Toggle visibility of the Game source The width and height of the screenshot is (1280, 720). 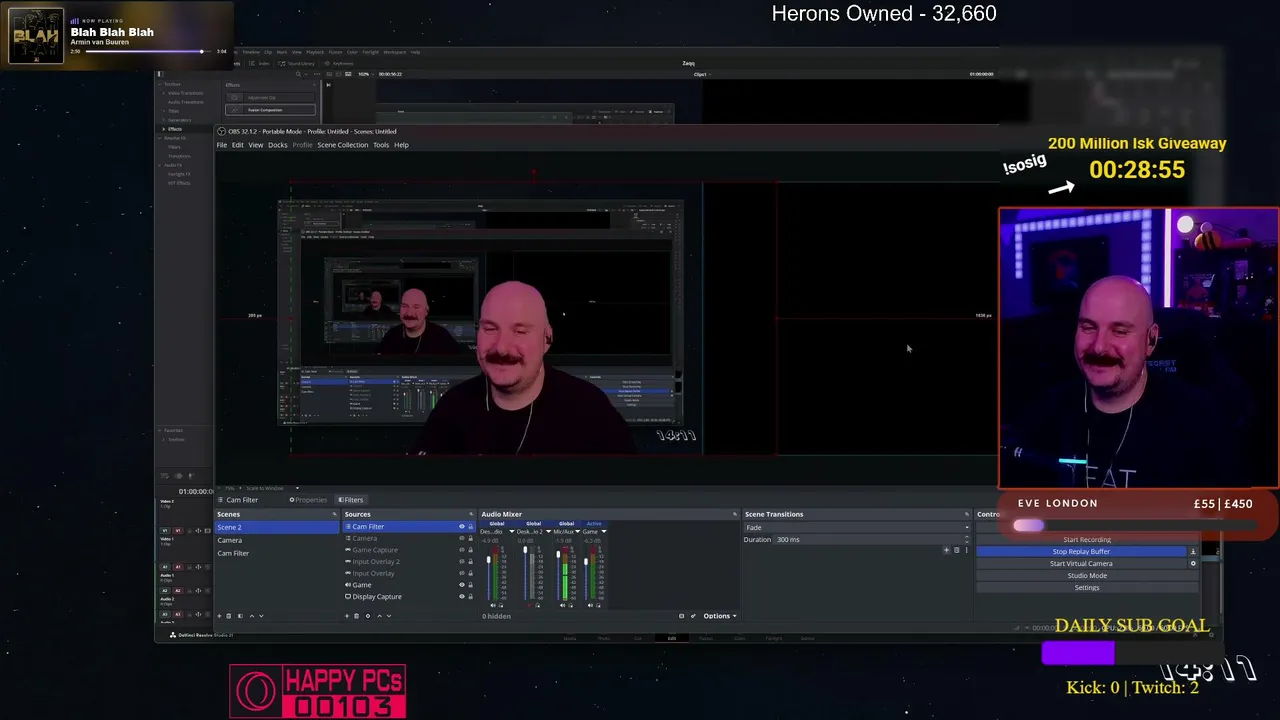pyautogui.click(x=461, y=585)
